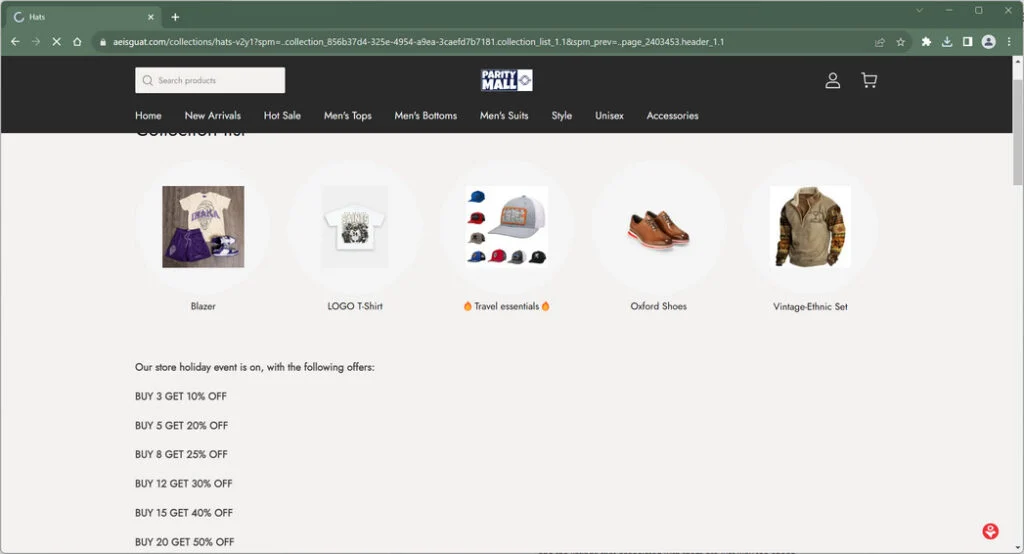Click the site lock security icon

coord(103,42)
